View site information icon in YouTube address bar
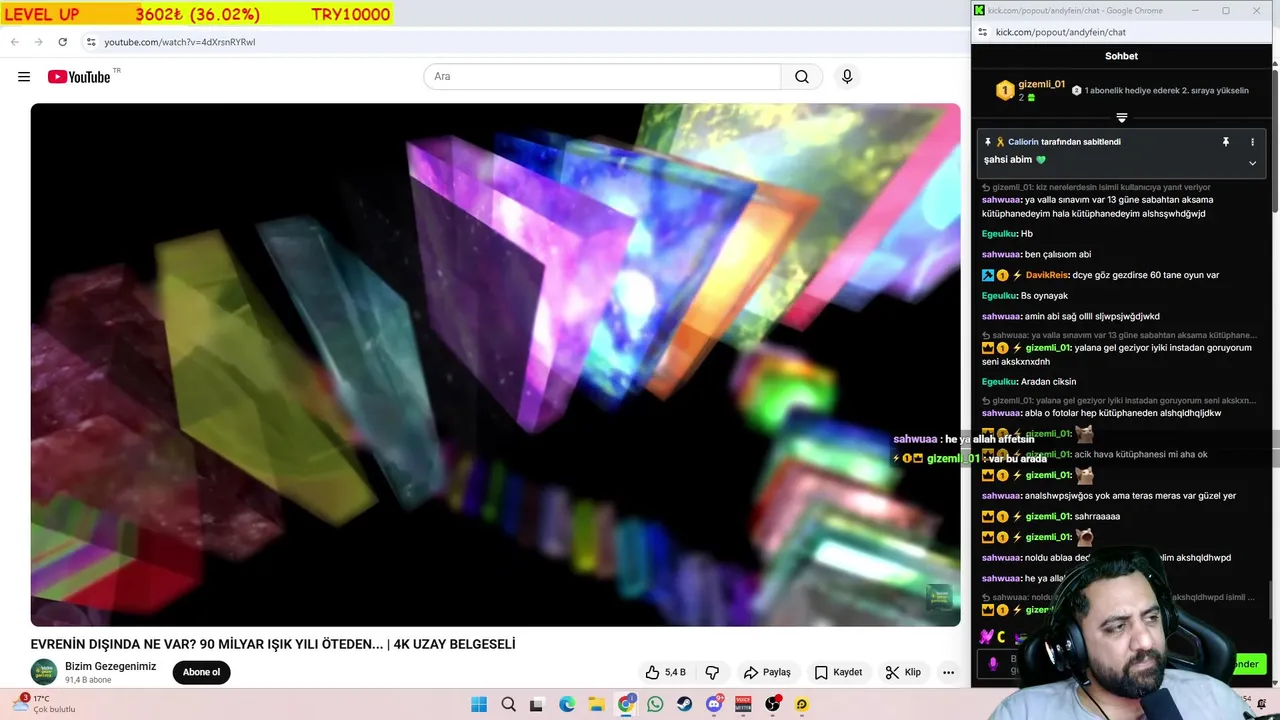This screenshot has width=1280, height=720. [90, 42]
